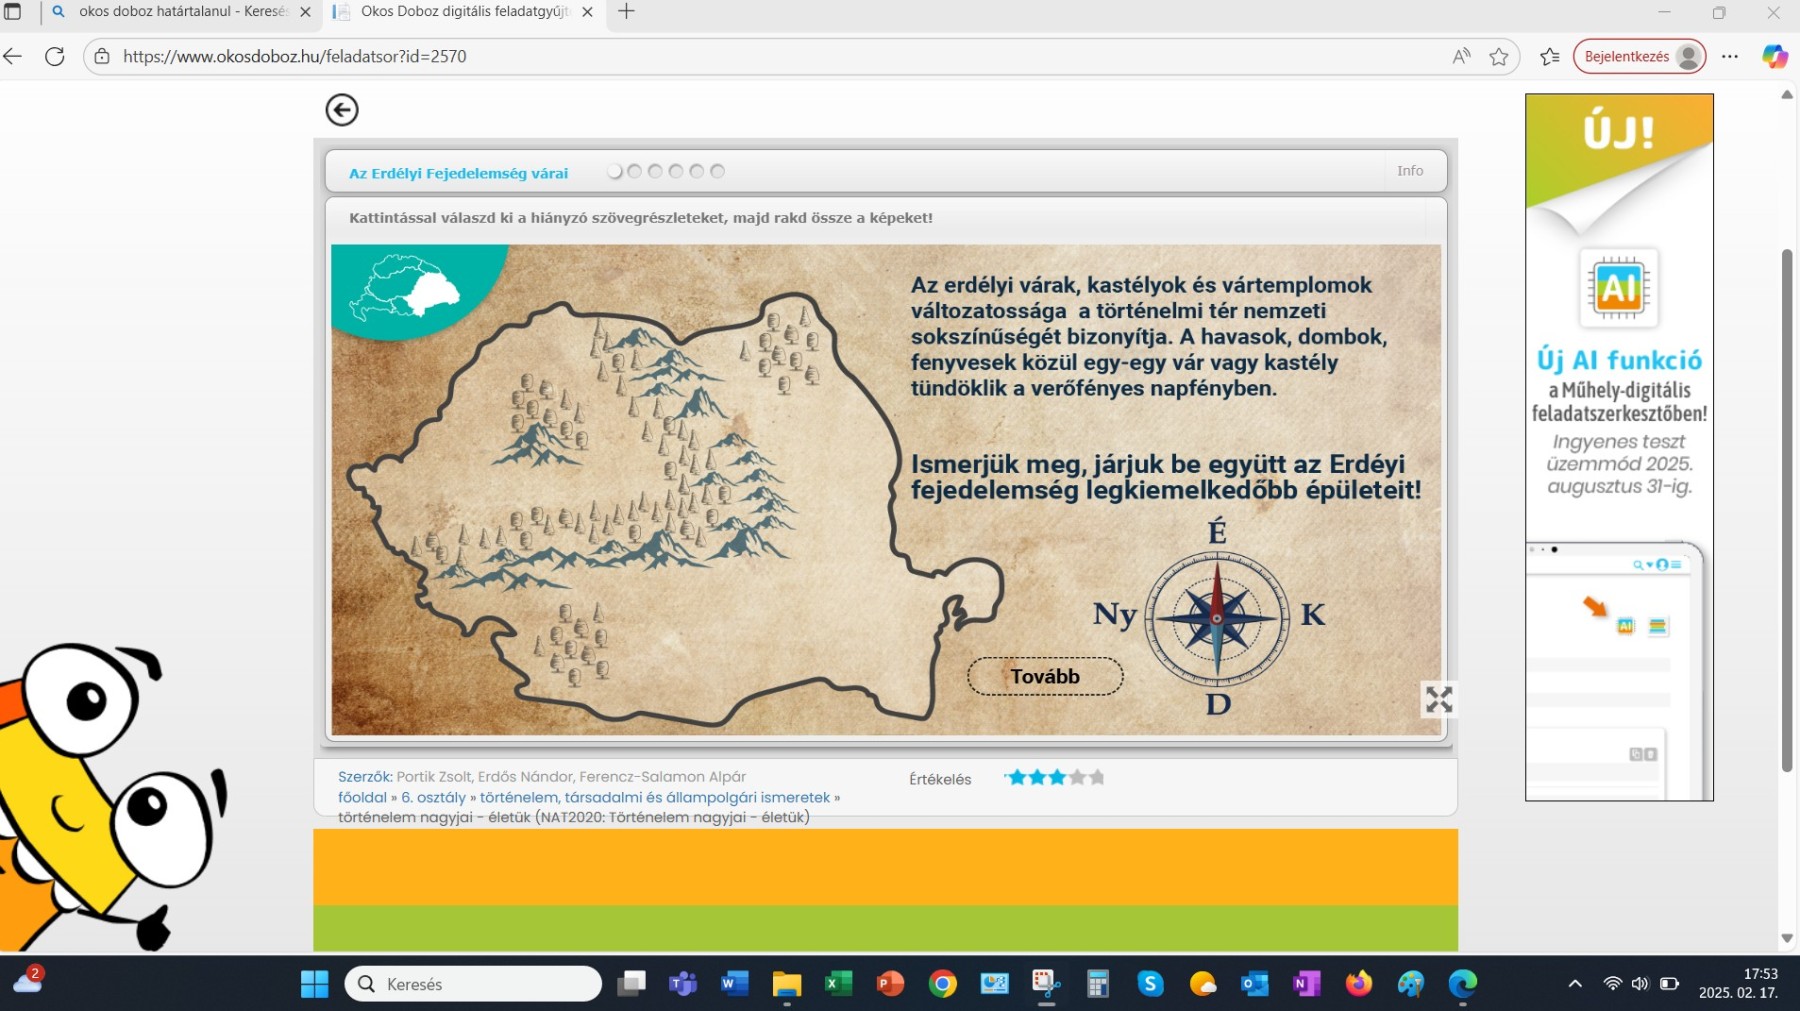Screen dimensions: 1800x1011
Task: Open the Info panel of the exercise
Action: [1409, 171]
